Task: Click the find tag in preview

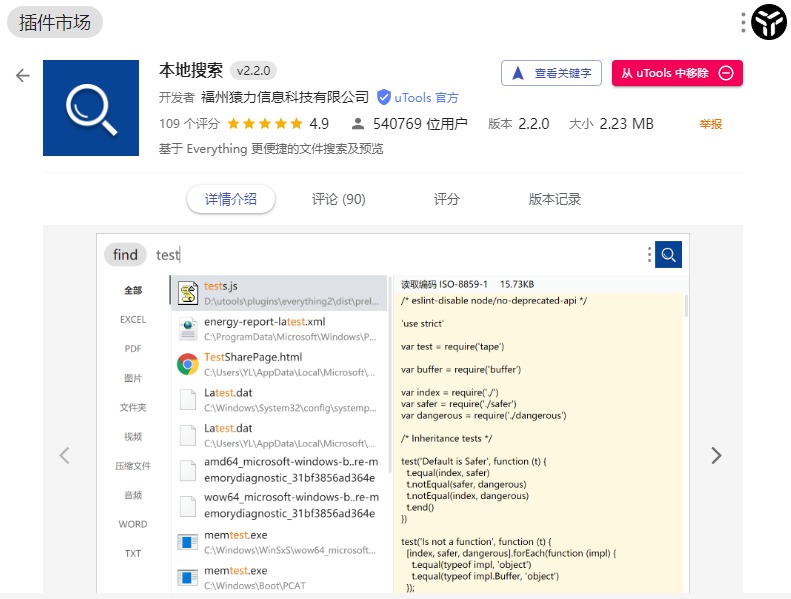Action: (x=125, y=255)
